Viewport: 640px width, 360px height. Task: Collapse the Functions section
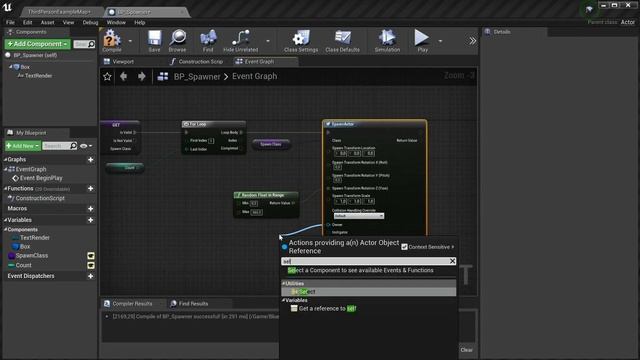coord(6,189)
